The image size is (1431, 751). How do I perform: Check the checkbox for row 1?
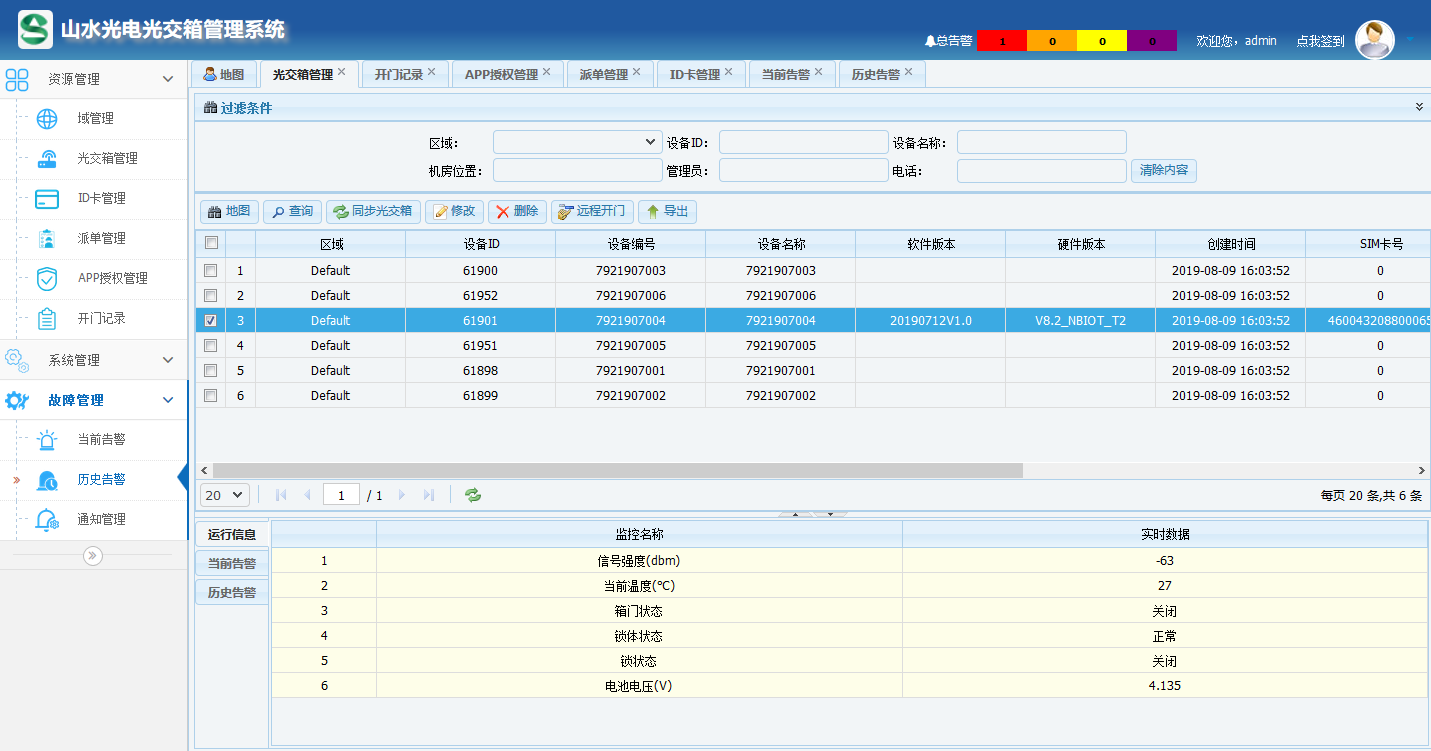pyautogui.click(x=210, y=271)
